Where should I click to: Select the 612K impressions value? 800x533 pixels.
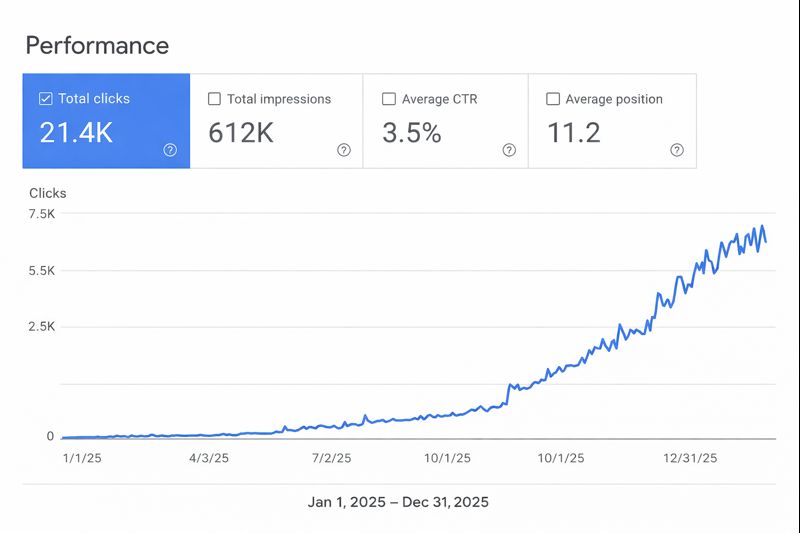pyautogui.click(x=241, y=132)
